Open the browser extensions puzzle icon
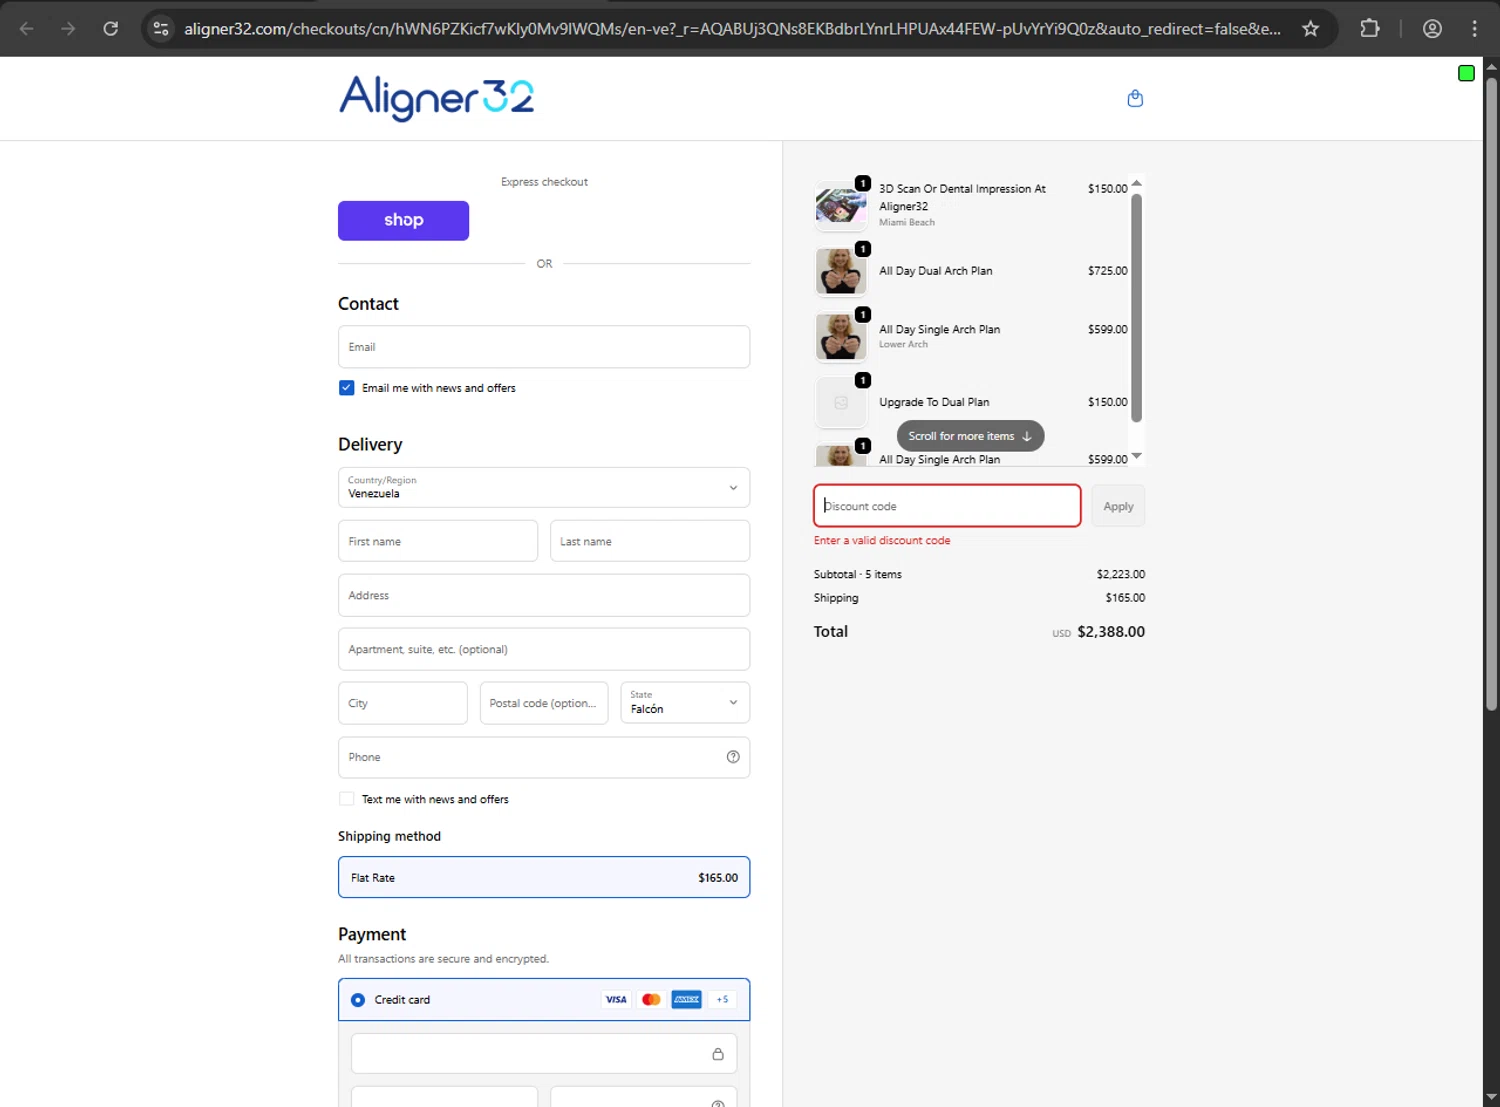This screenshot has height=1107, width=1500. point(1370,28)
